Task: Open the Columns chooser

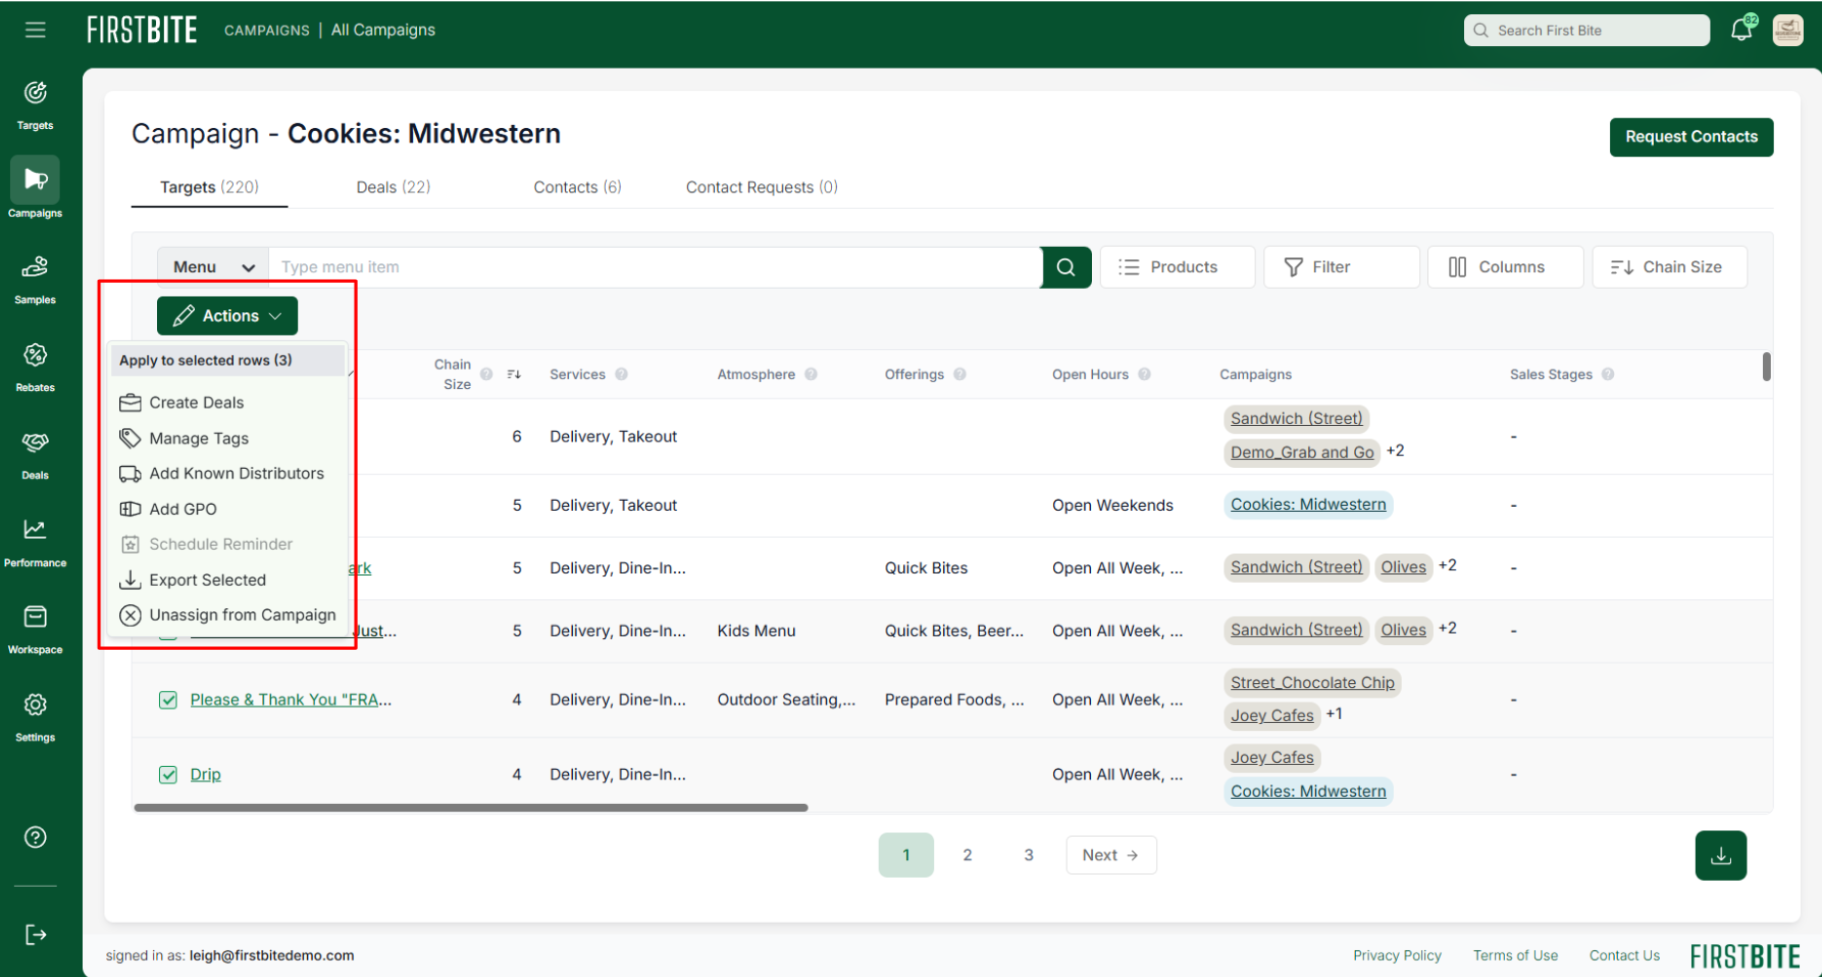Action: [x=1505, y=267]
